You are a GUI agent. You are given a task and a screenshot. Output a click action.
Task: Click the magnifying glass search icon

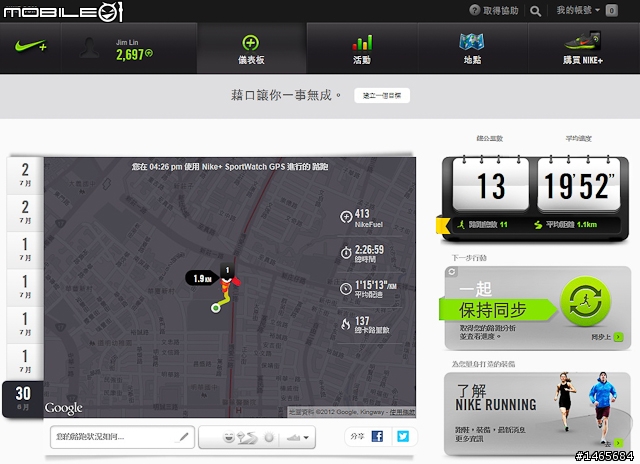pyautogui.click(x=536, y=11)
